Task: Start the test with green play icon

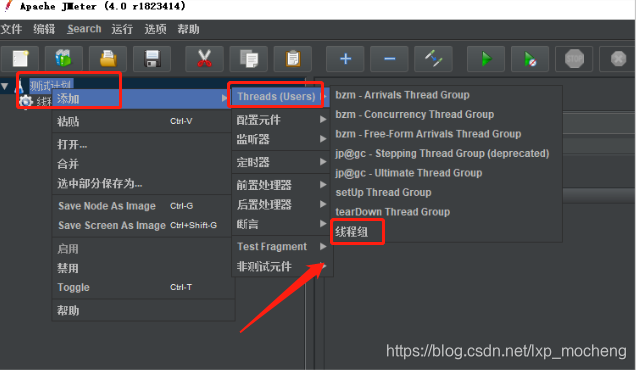Action: pos(486,59)
